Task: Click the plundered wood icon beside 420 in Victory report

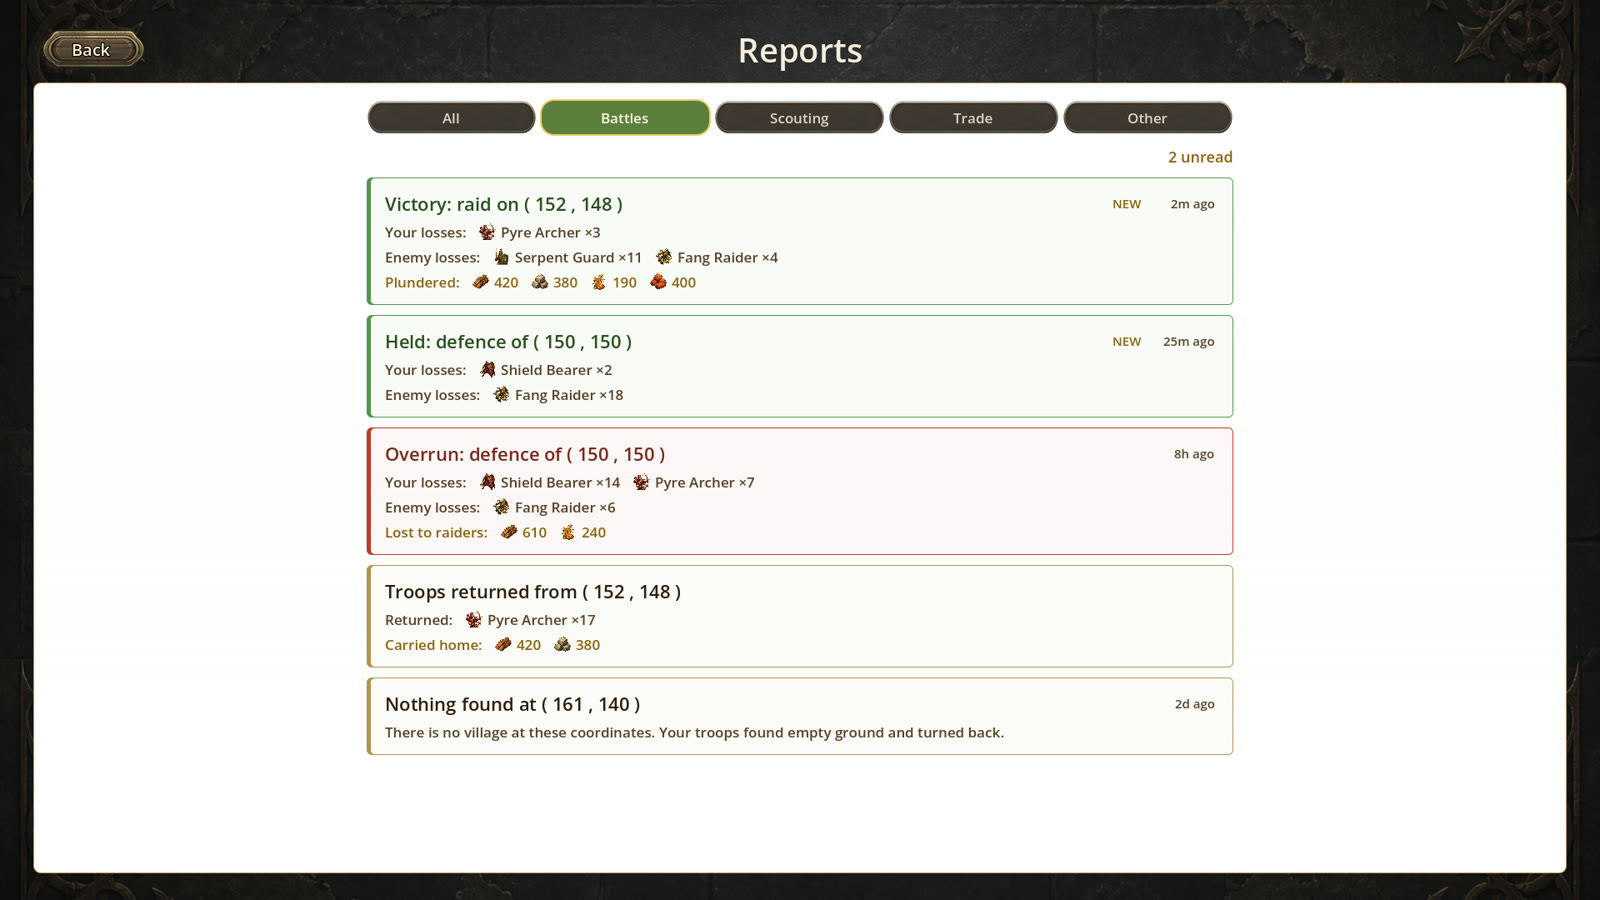Action: click(x=481, y=282)
